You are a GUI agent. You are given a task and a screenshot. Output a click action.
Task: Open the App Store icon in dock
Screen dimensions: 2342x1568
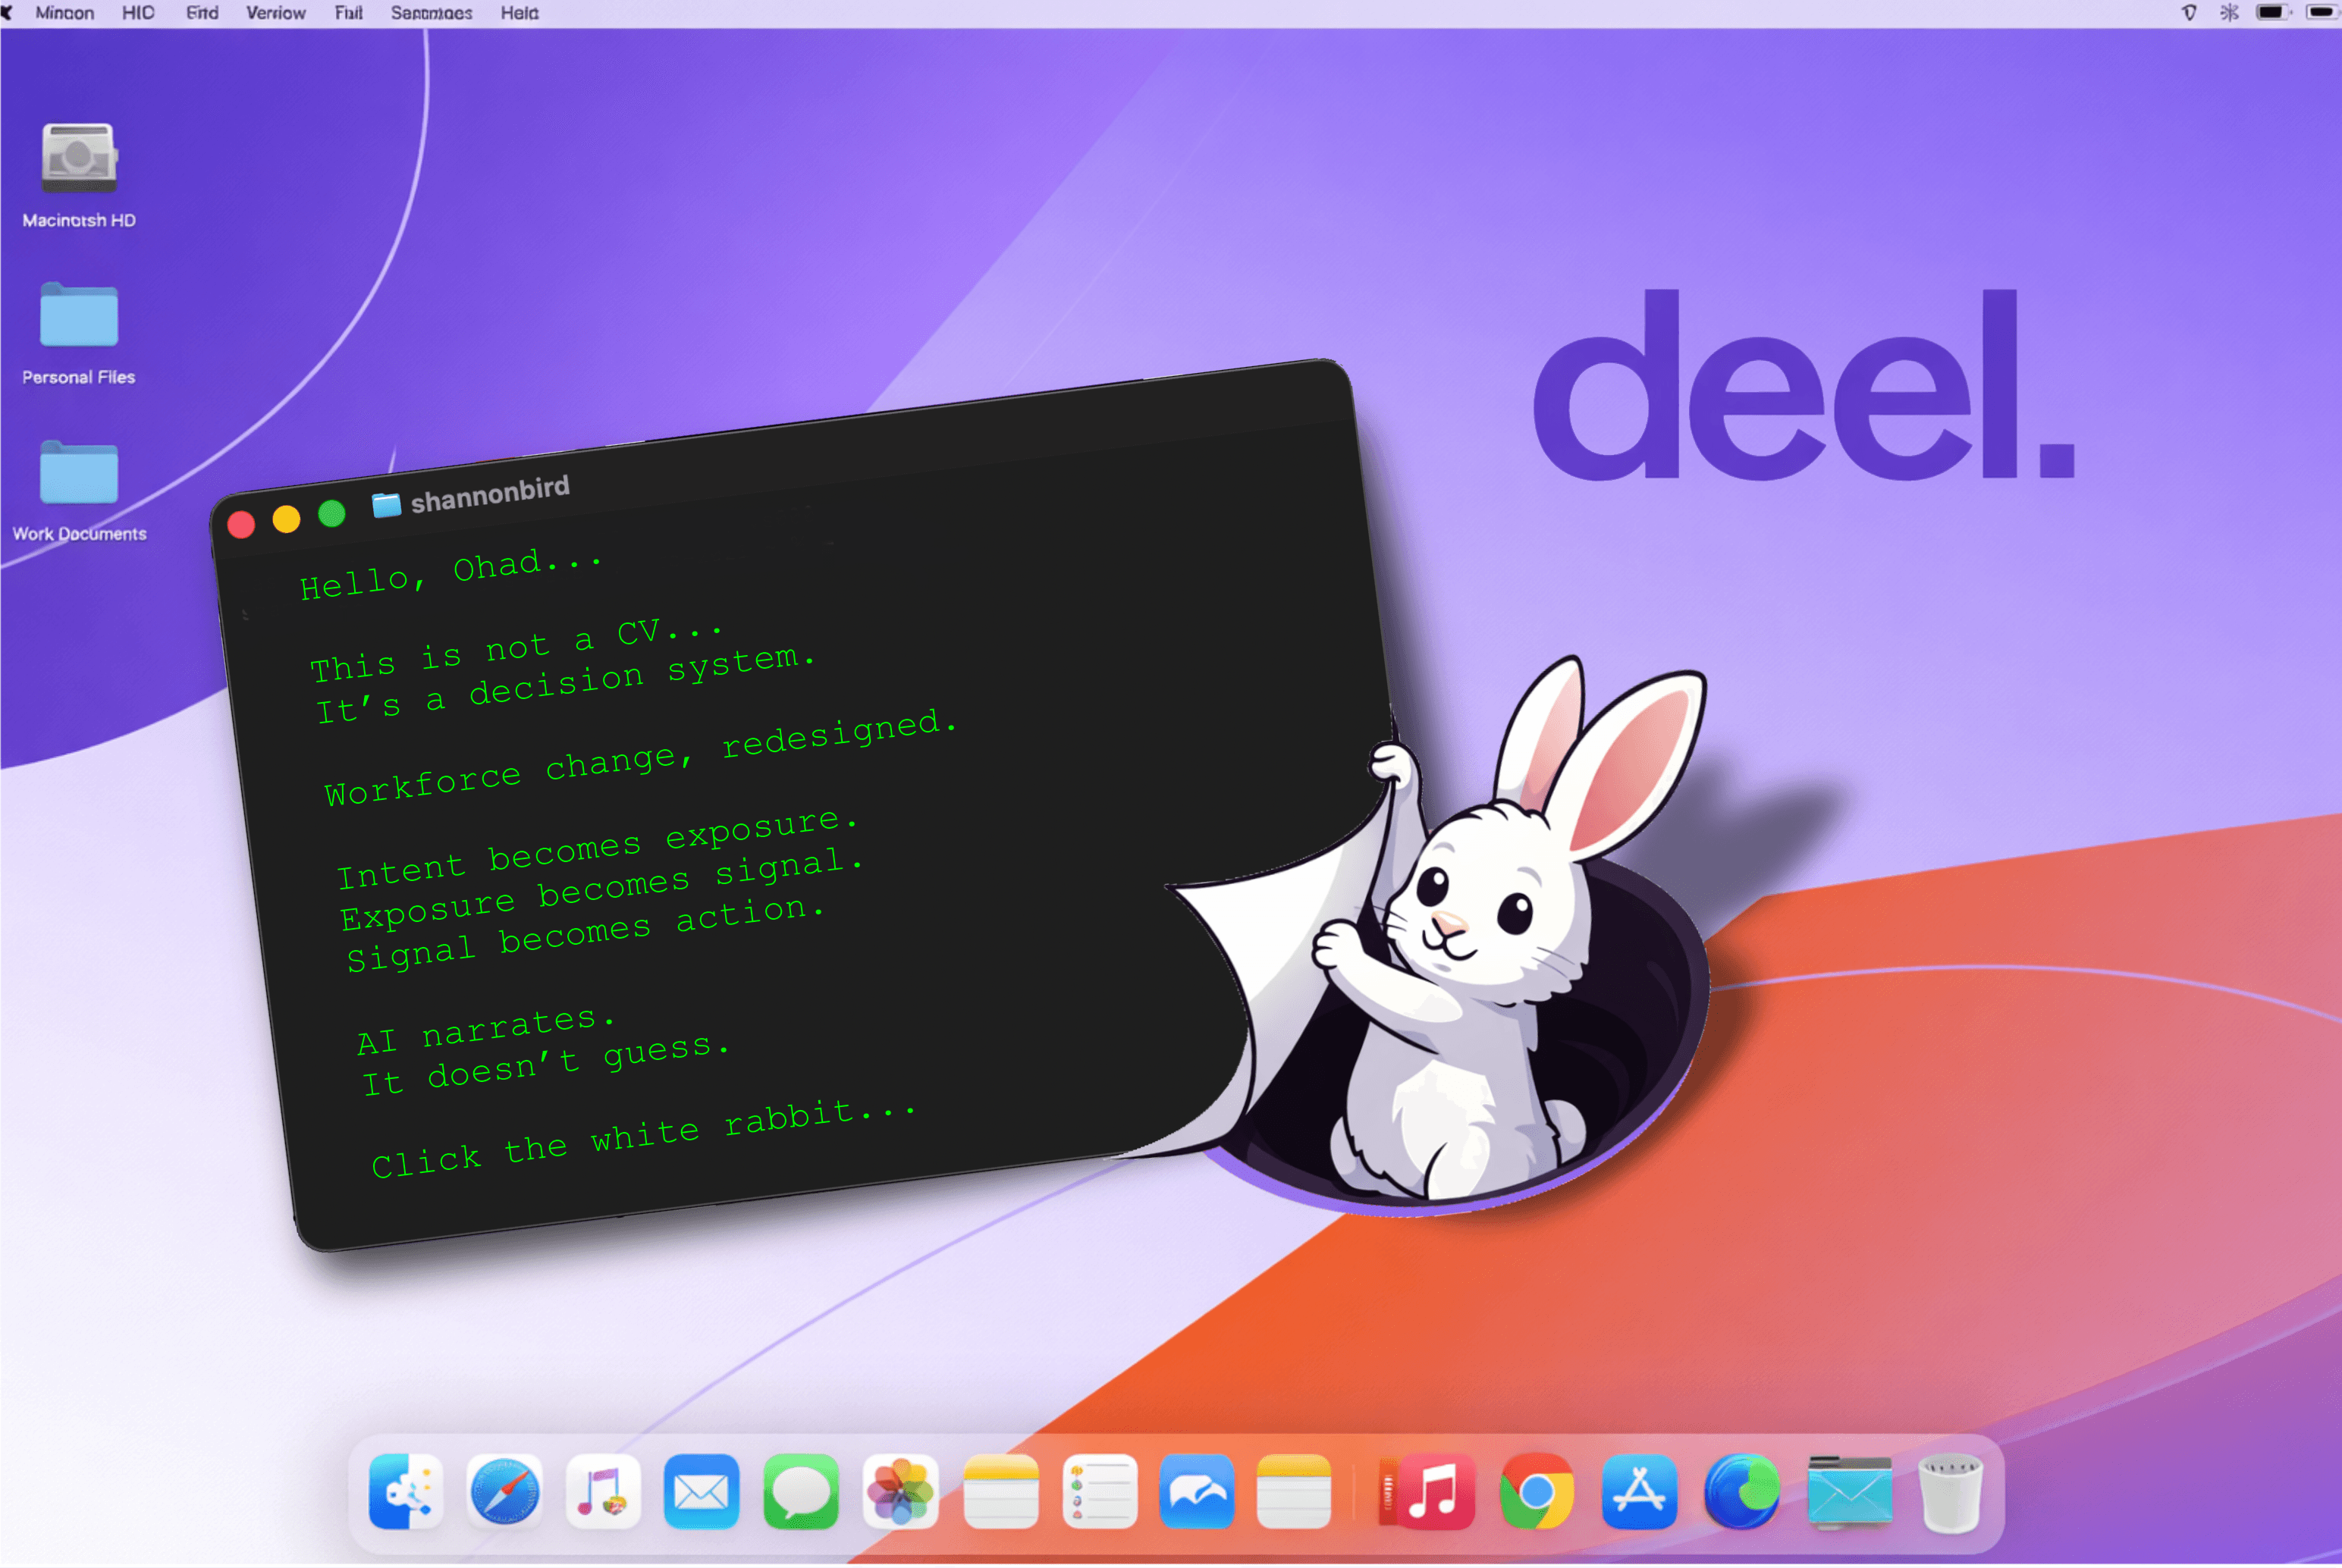coord(1638,1492)
